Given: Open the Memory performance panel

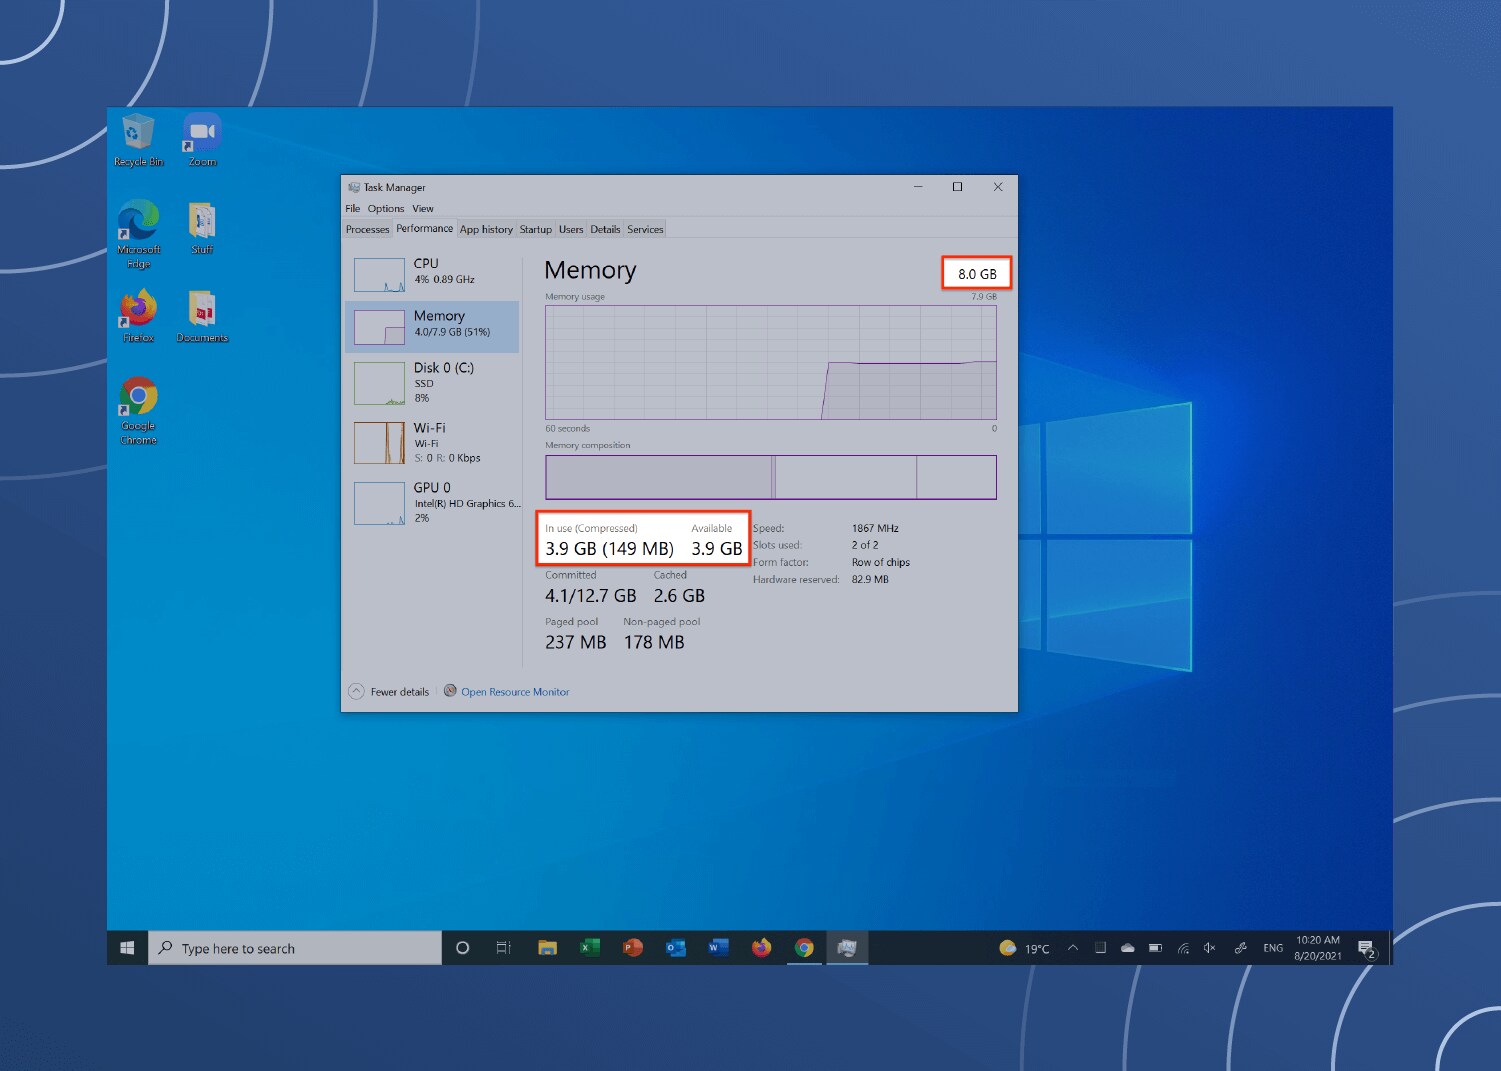Looking at the screenshot, I should 430,325.
